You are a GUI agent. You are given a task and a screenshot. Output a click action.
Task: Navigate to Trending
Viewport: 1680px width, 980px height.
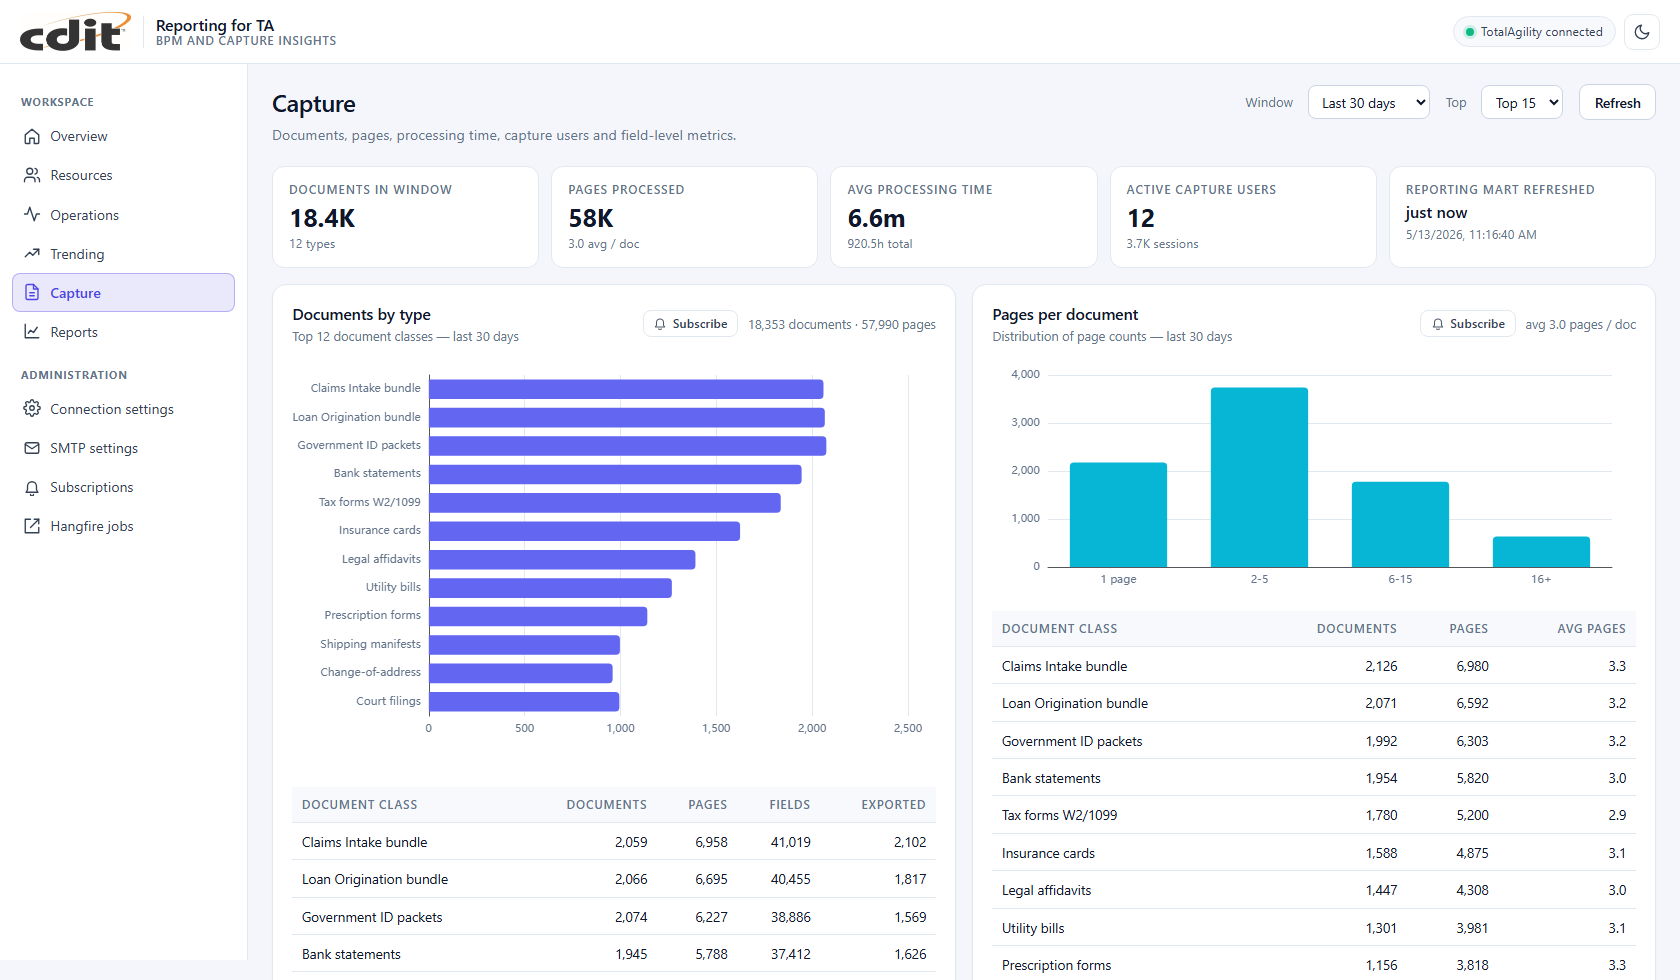[123, 254]
